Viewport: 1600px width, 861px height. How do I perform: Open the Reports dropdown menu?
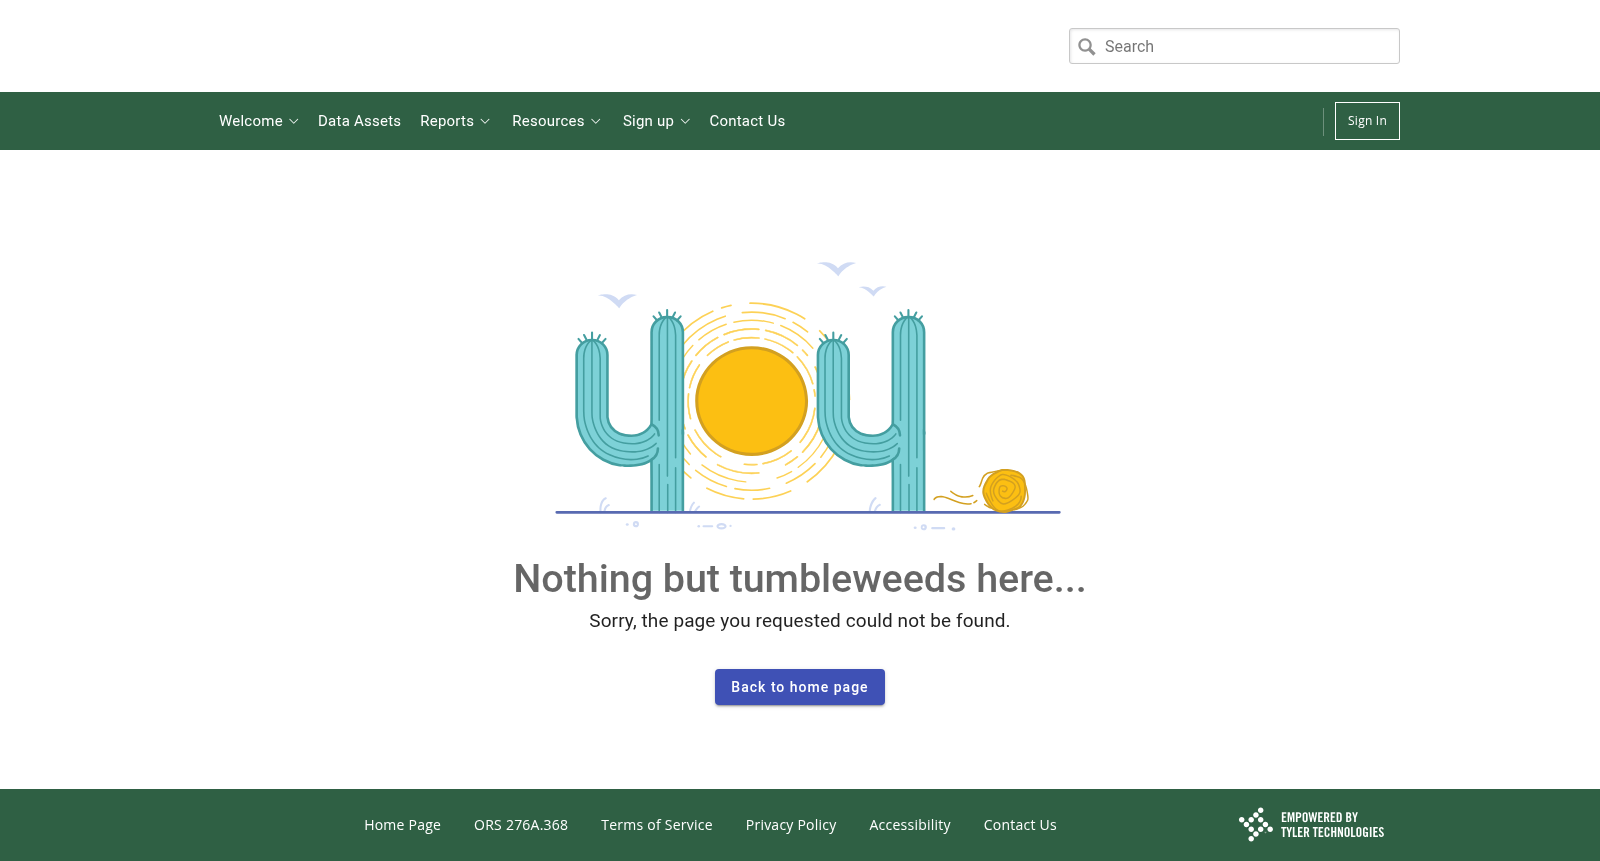(x=455, y=121)
